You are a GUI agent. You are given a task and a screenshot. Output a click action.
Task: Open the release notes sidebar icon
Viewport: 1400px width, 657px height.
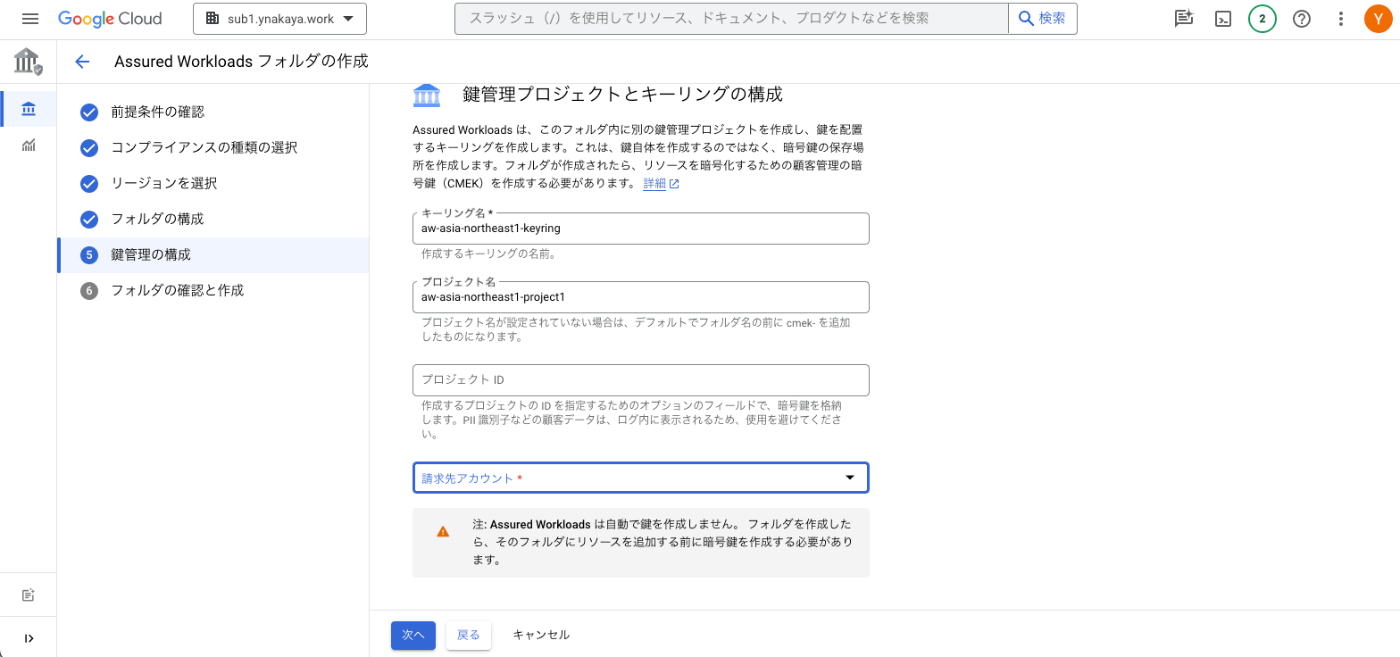(x=29, y=595)
